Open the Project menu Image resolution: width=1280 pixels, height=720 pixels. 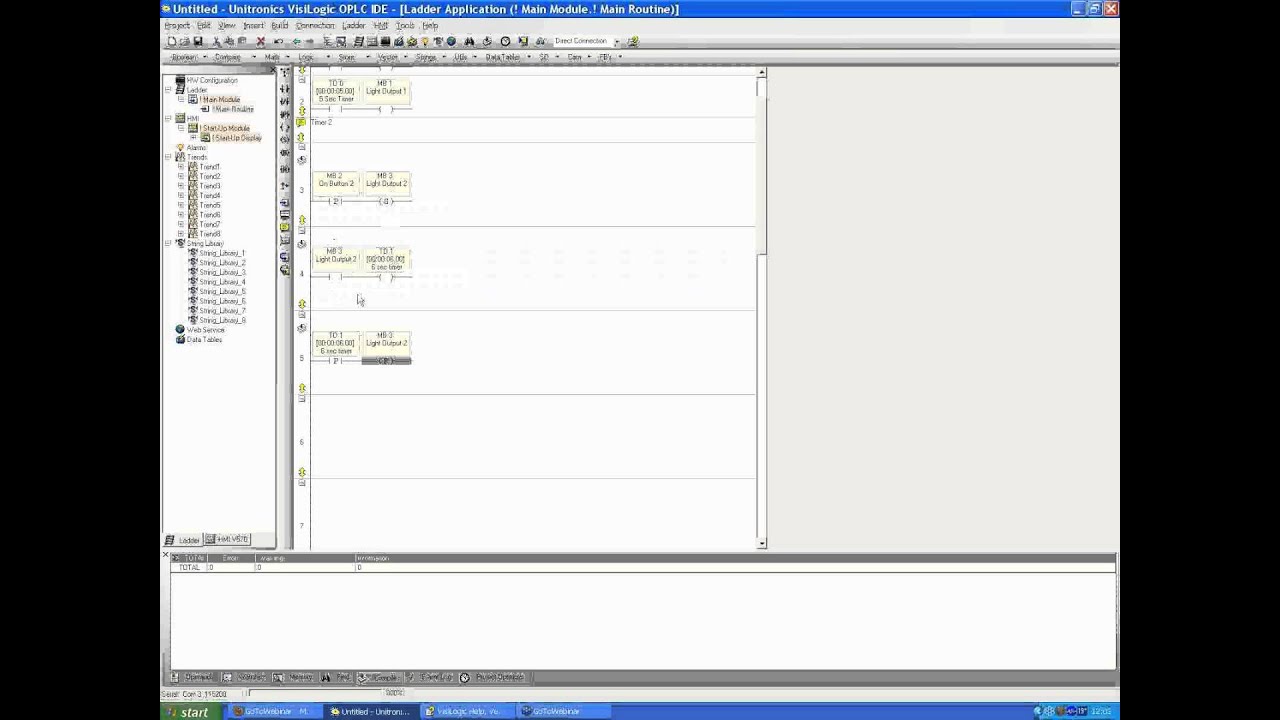point(177,25)
